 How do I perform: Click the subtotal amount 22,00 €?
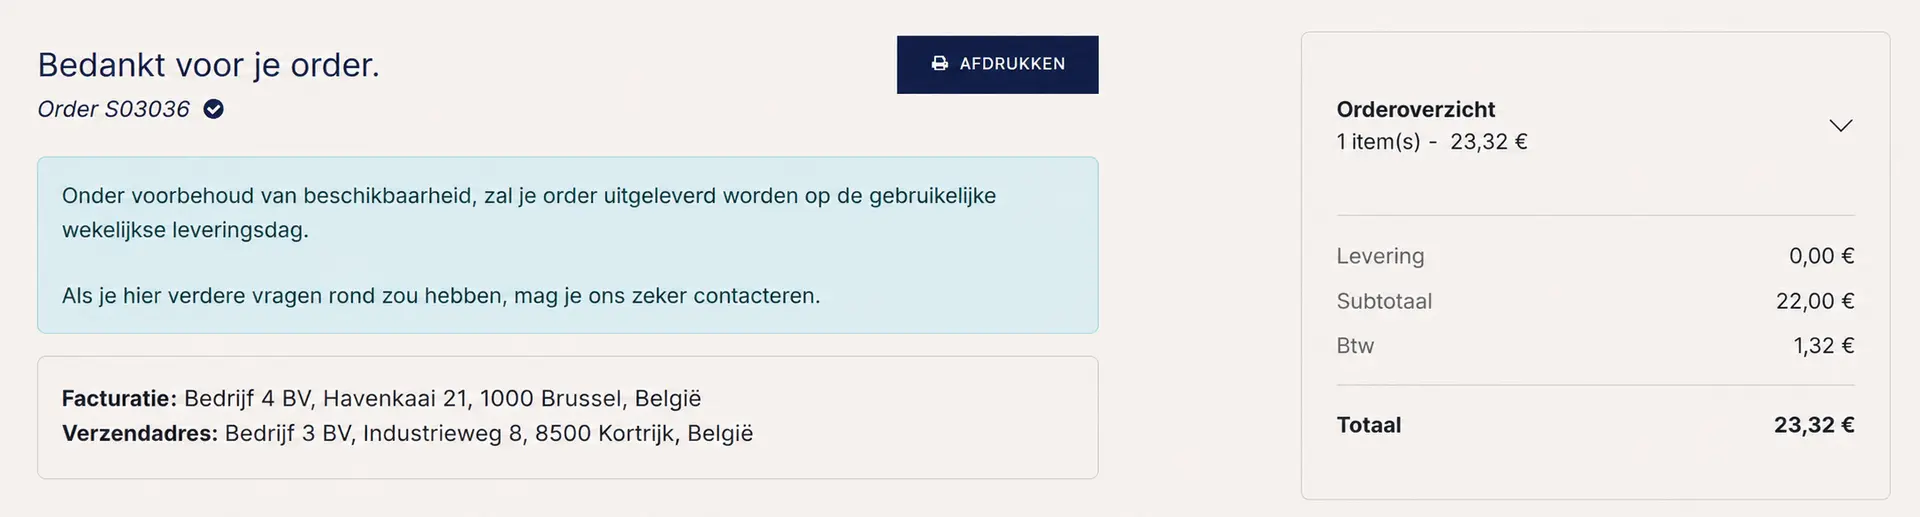point(1815,301)
